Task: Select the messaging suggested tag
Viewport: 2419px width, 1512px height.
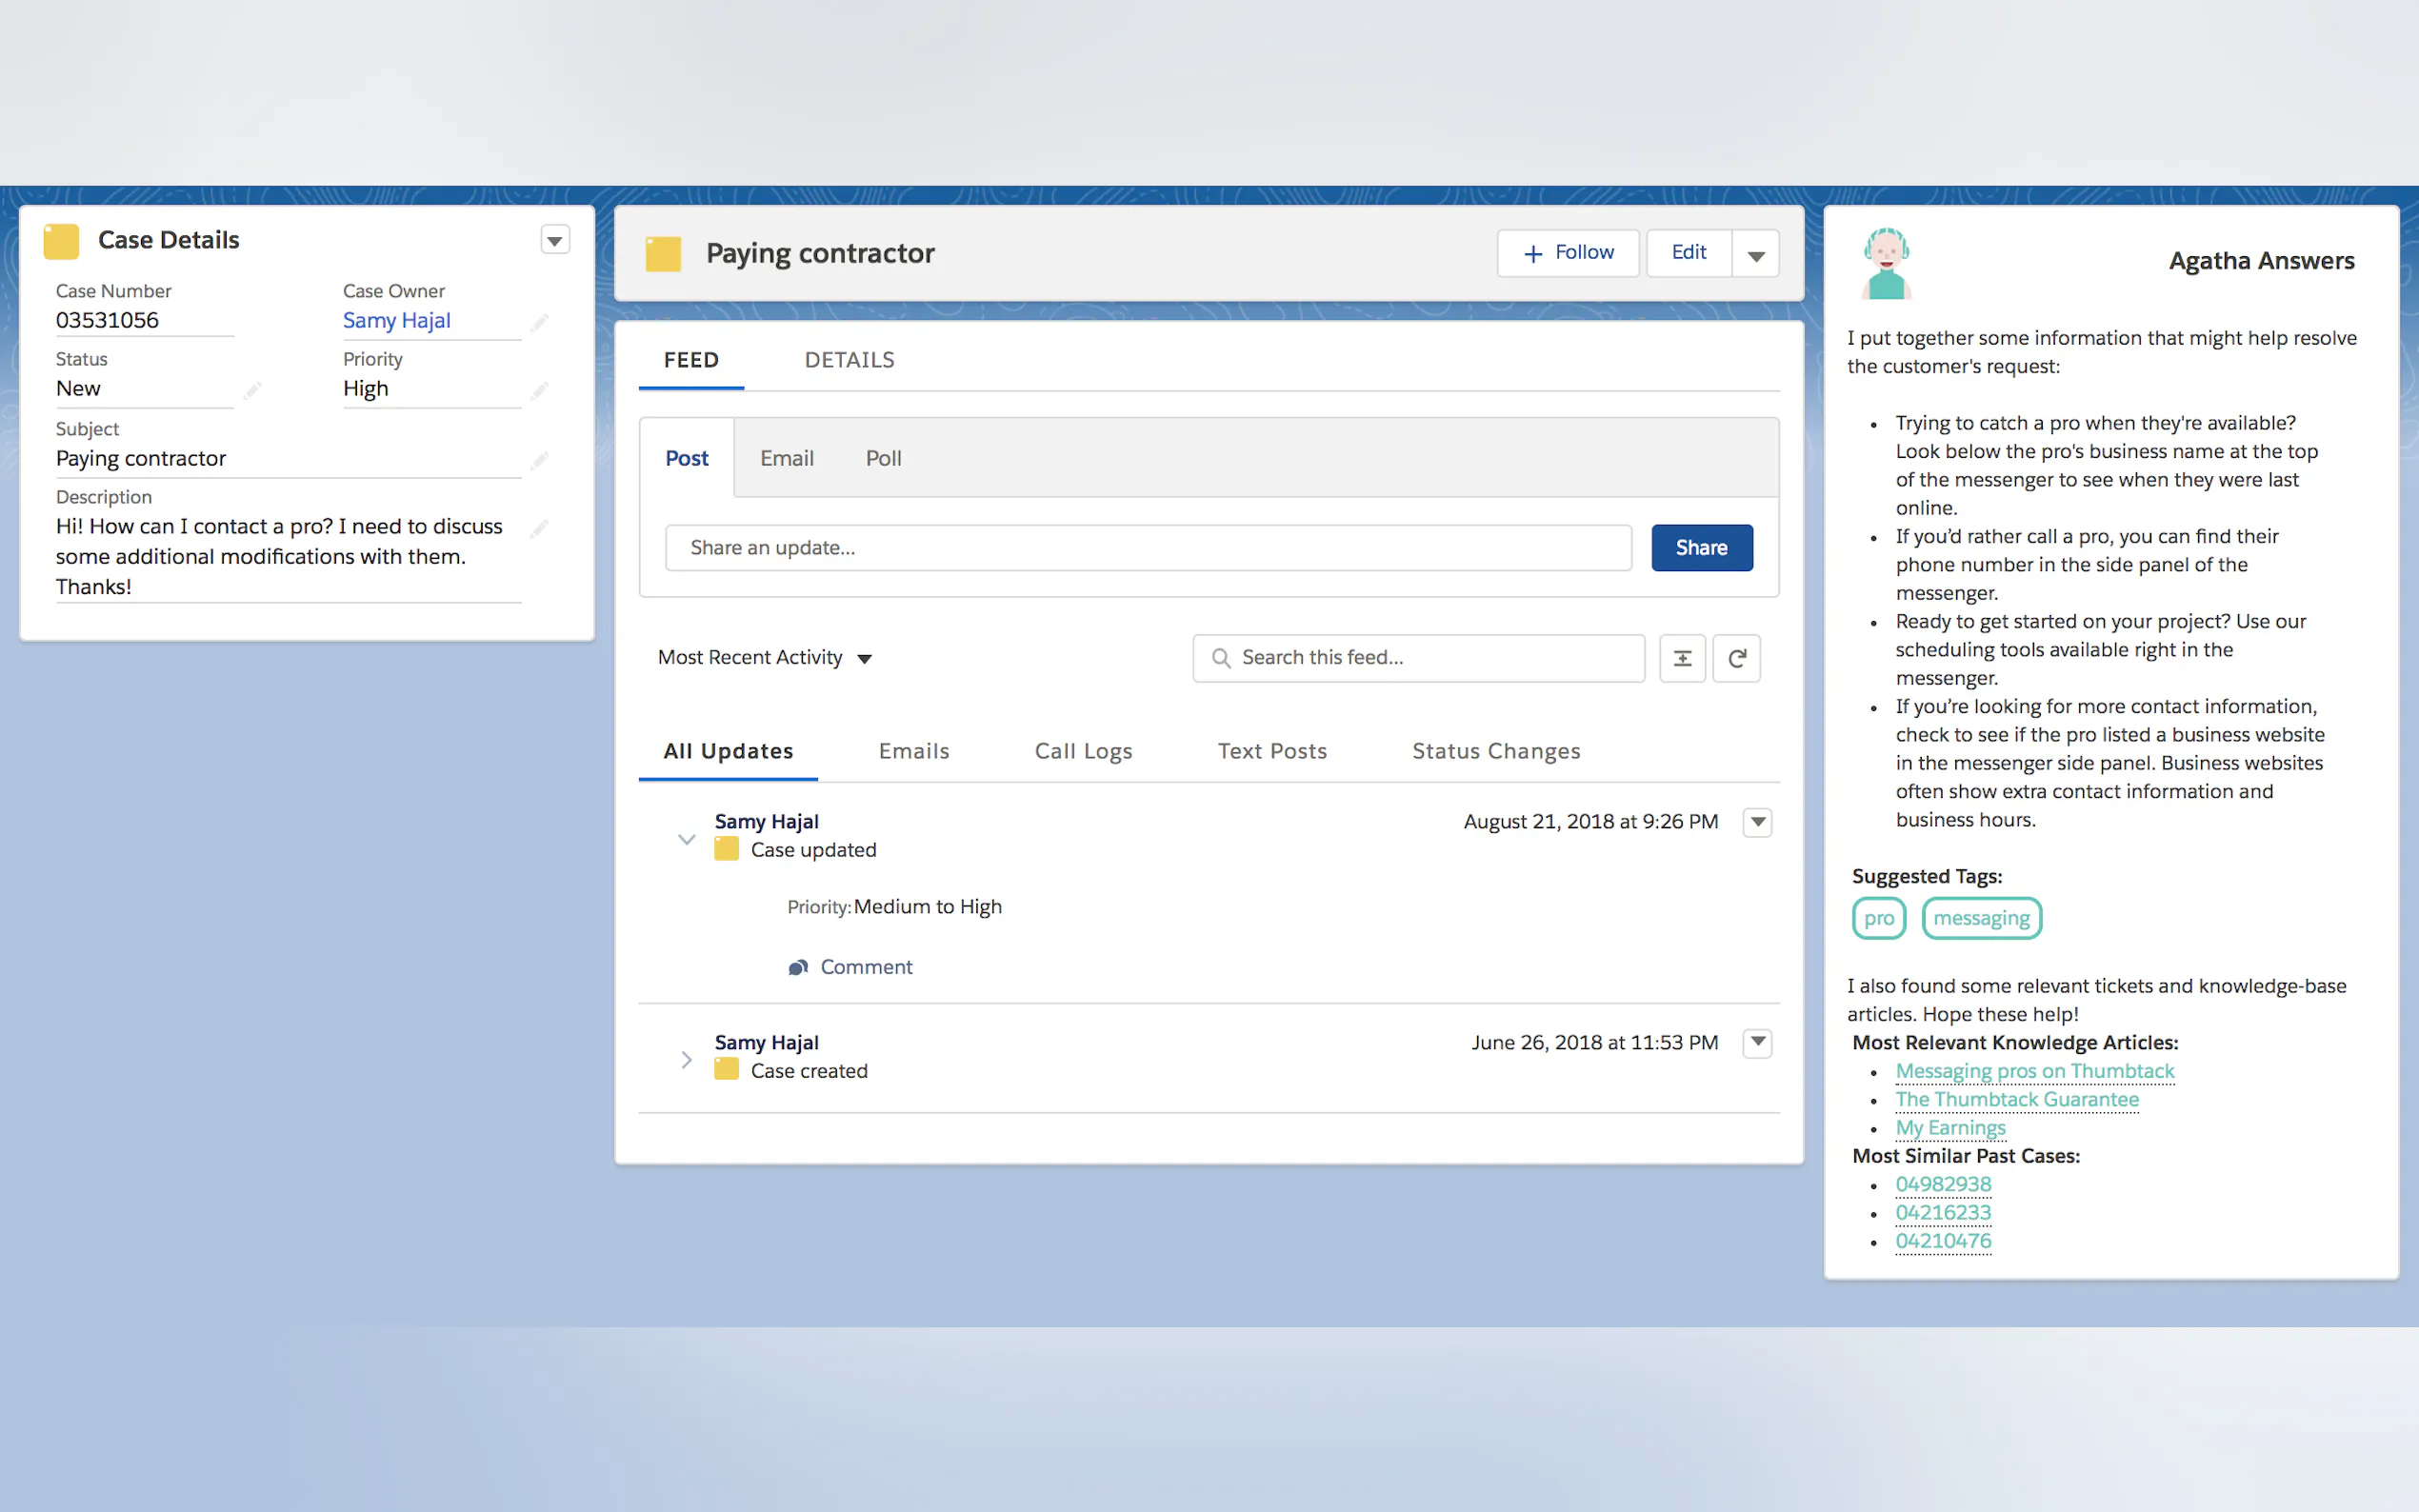Action: coord(1981,918)
